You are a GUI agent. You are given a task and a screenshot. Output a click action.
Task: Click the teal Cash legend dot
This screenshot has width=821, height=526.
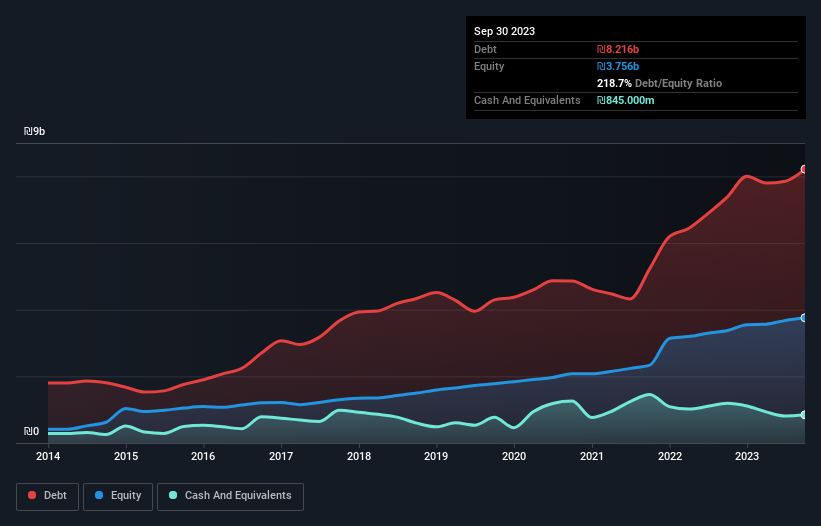pyautogui.click(x=173, y=495)
